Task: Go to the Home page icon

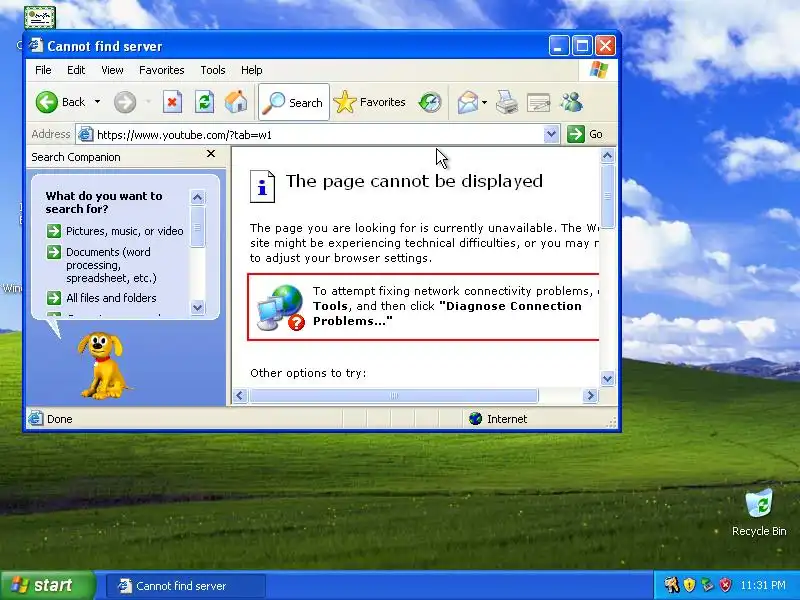Action: point(236,102)
